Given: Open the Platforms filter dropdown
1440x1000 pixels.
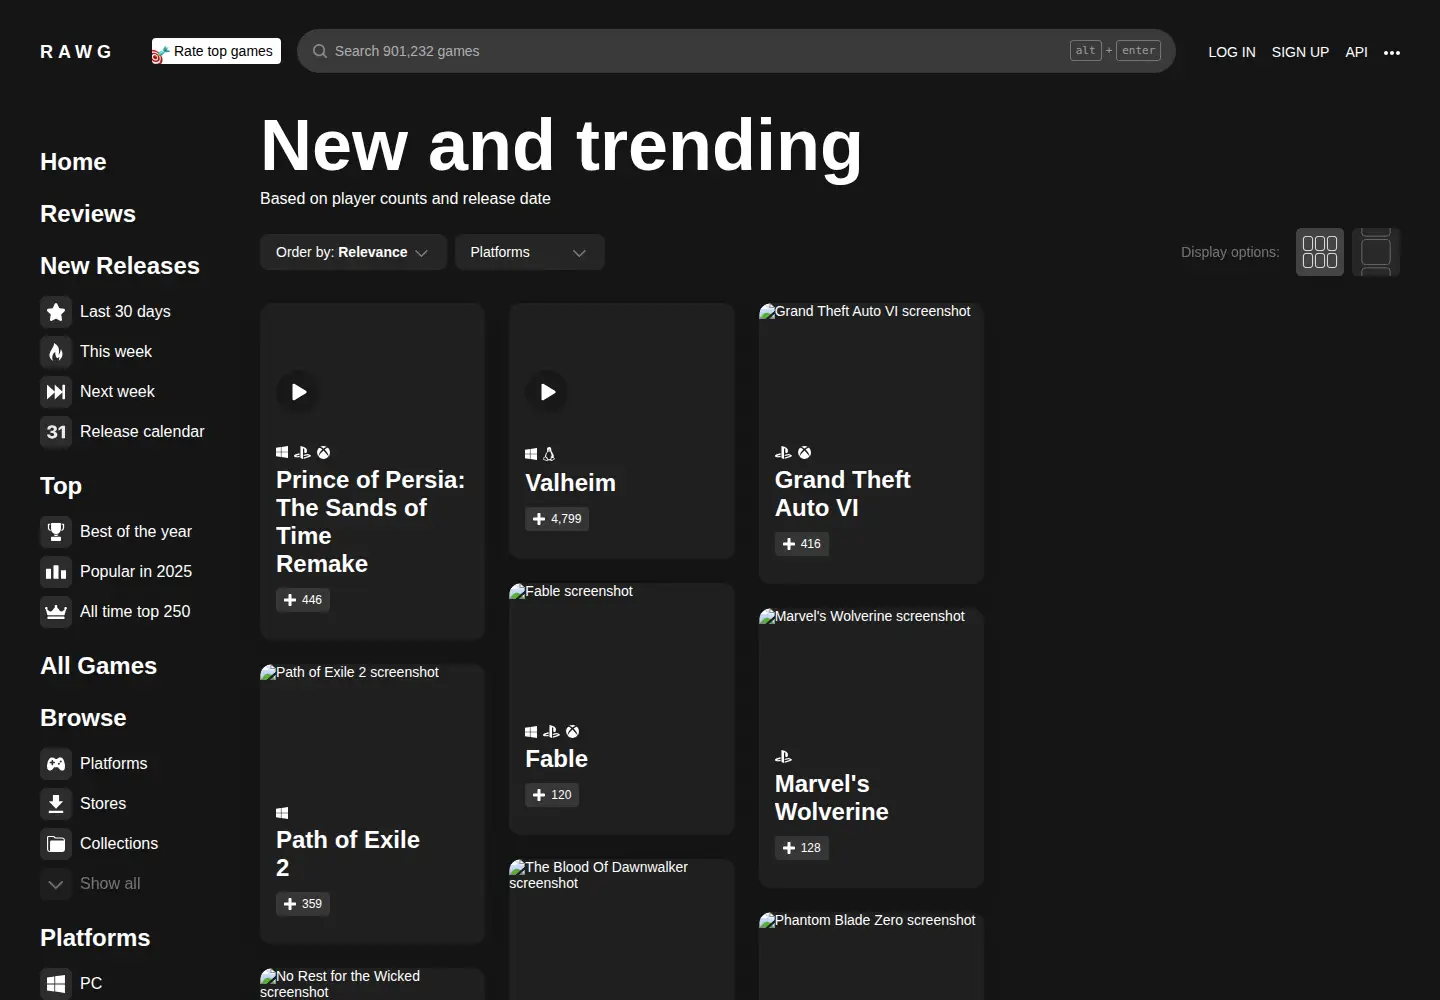Looking at the screenshot, I should 530,252.
